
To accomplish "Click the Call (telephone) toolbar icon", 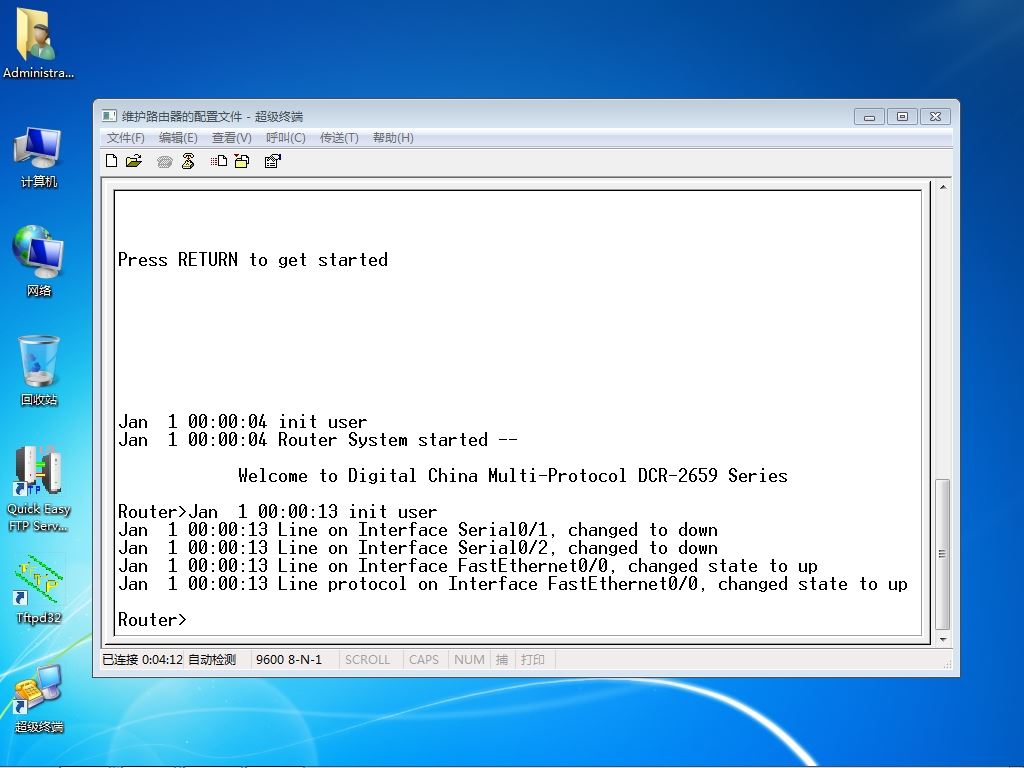I will [164, 161].
